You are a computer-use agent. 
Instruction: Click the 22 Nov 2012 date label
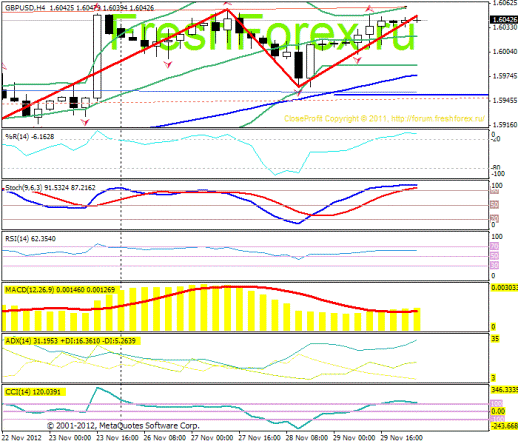(22, 438)
